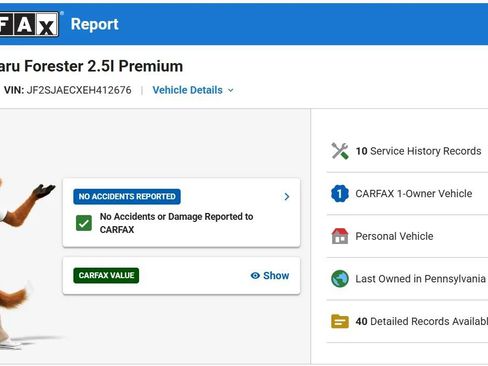
Task: Click the green checkmark beside No Accidents
Action: click(84, 223)
